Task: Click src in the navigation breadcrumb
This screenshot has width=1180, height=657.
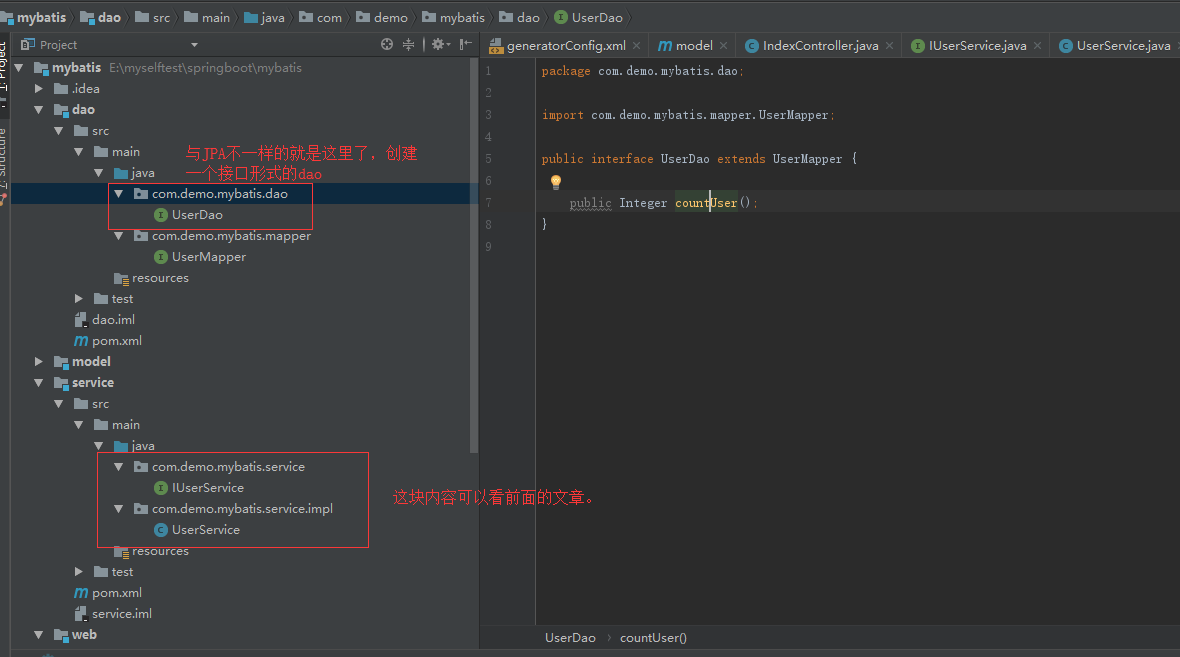Action: 153,17
